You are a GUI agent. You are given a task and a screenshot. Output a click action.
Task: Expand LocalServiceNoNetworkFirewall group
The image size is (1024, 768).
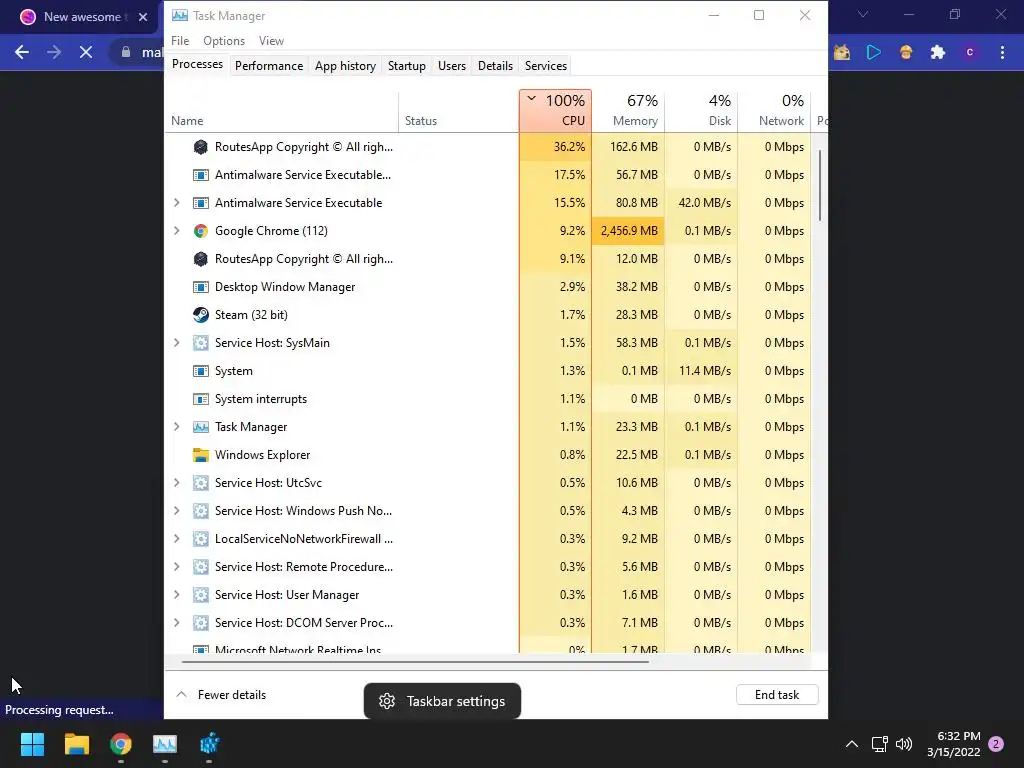pyautogui.click(x=176, y=539)
